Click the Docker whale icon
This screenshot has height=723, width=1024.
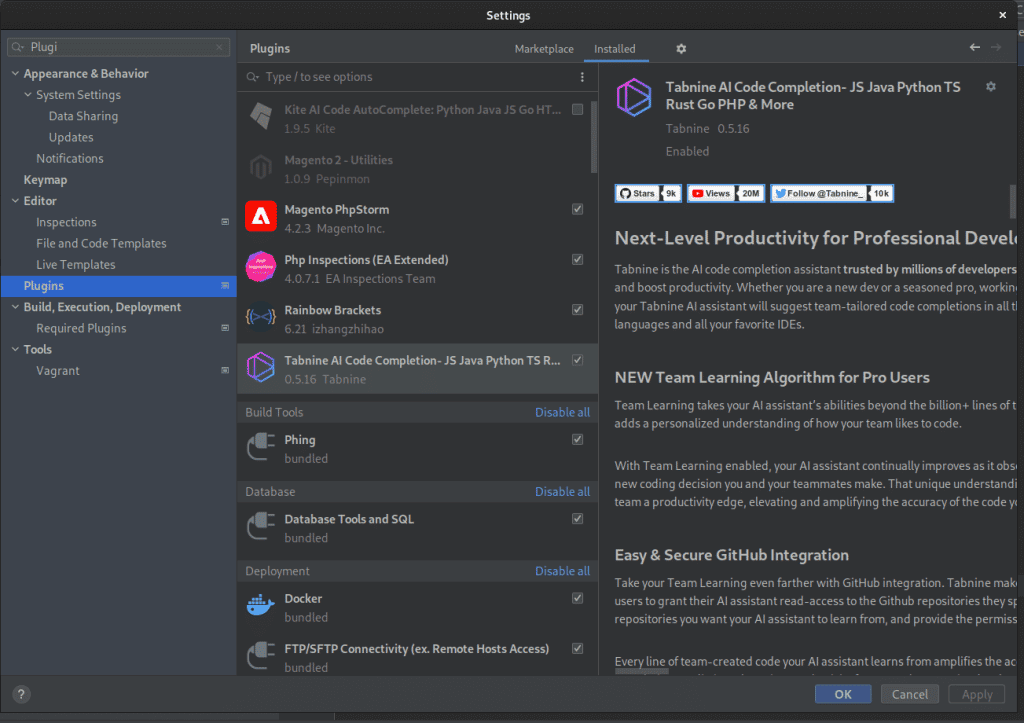point(261,605)
